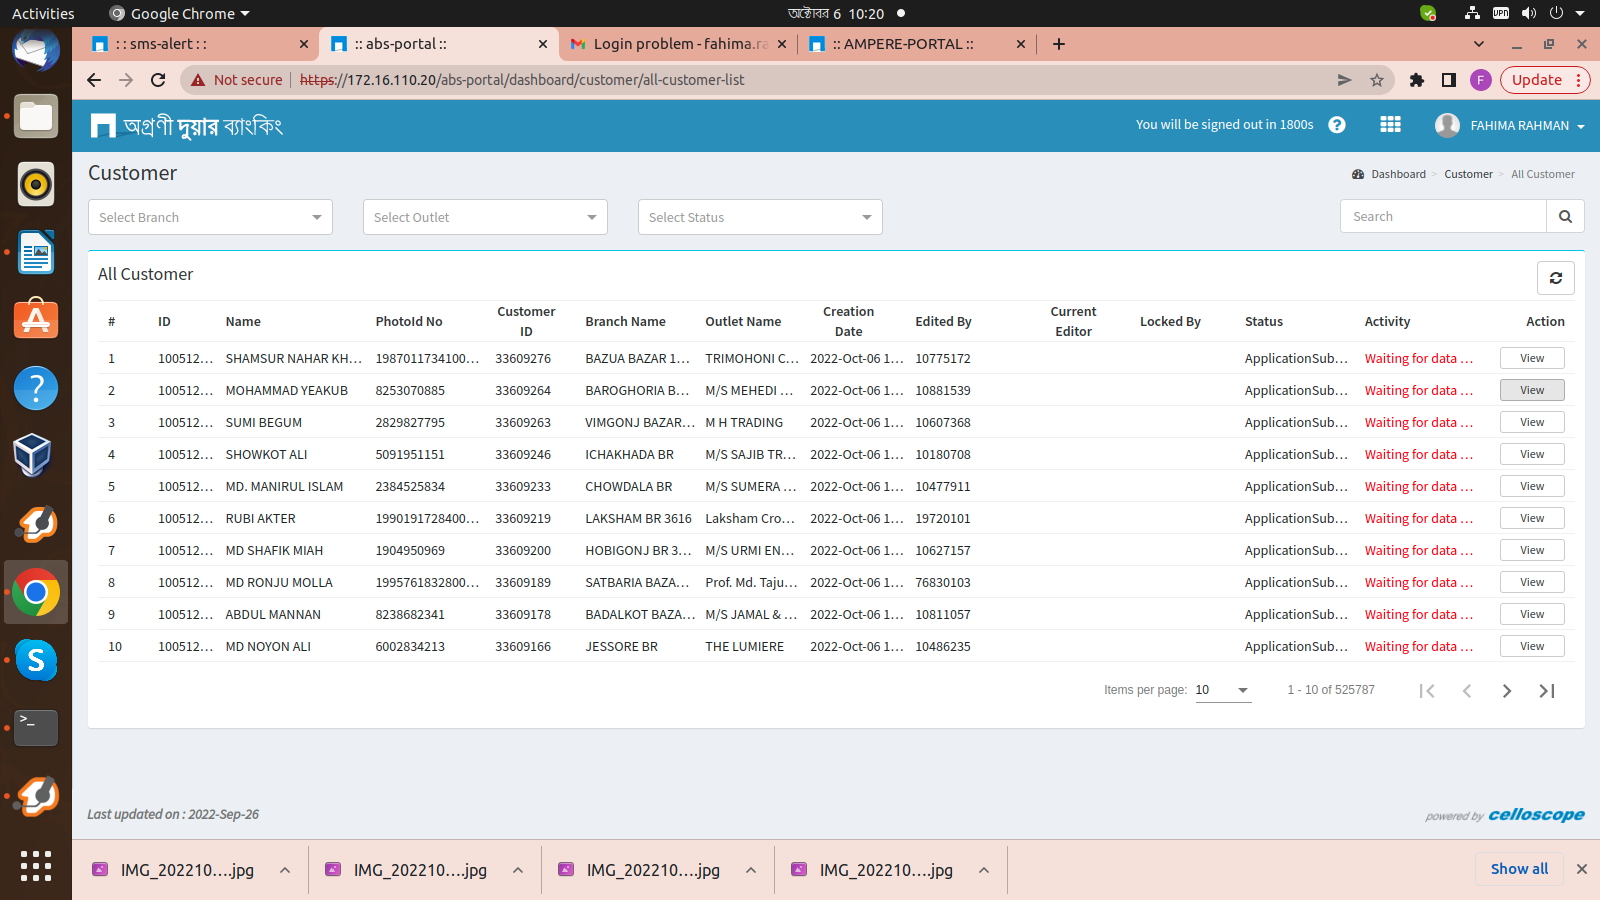
Task: Open Ubuntu Software from the dock
Action: [36, 320]
